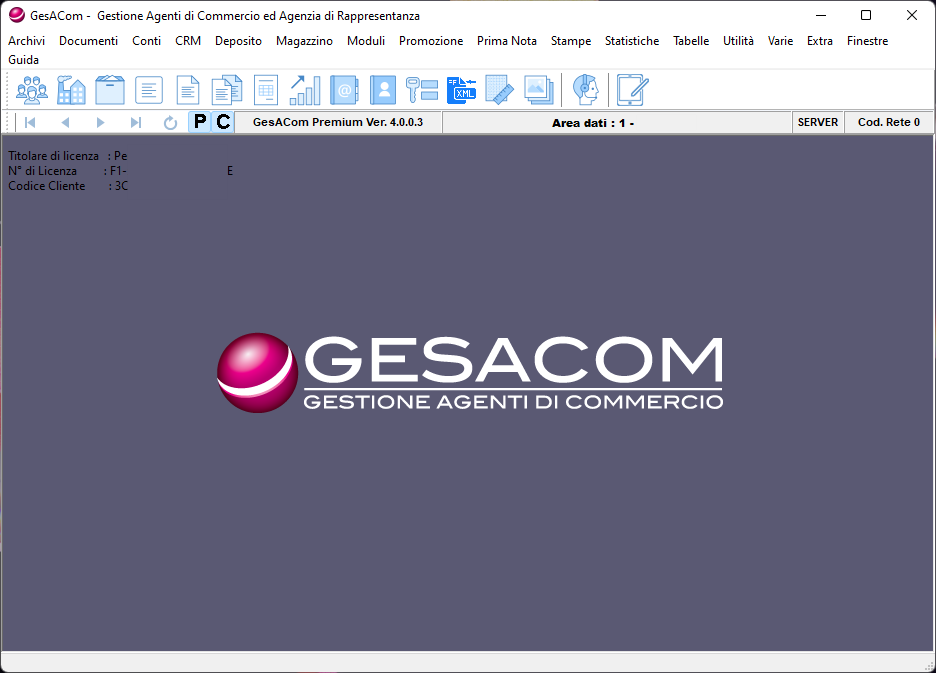This screenshot has width=936, height=673.
Task: Minimize the GesACom window
Action: 821,16
